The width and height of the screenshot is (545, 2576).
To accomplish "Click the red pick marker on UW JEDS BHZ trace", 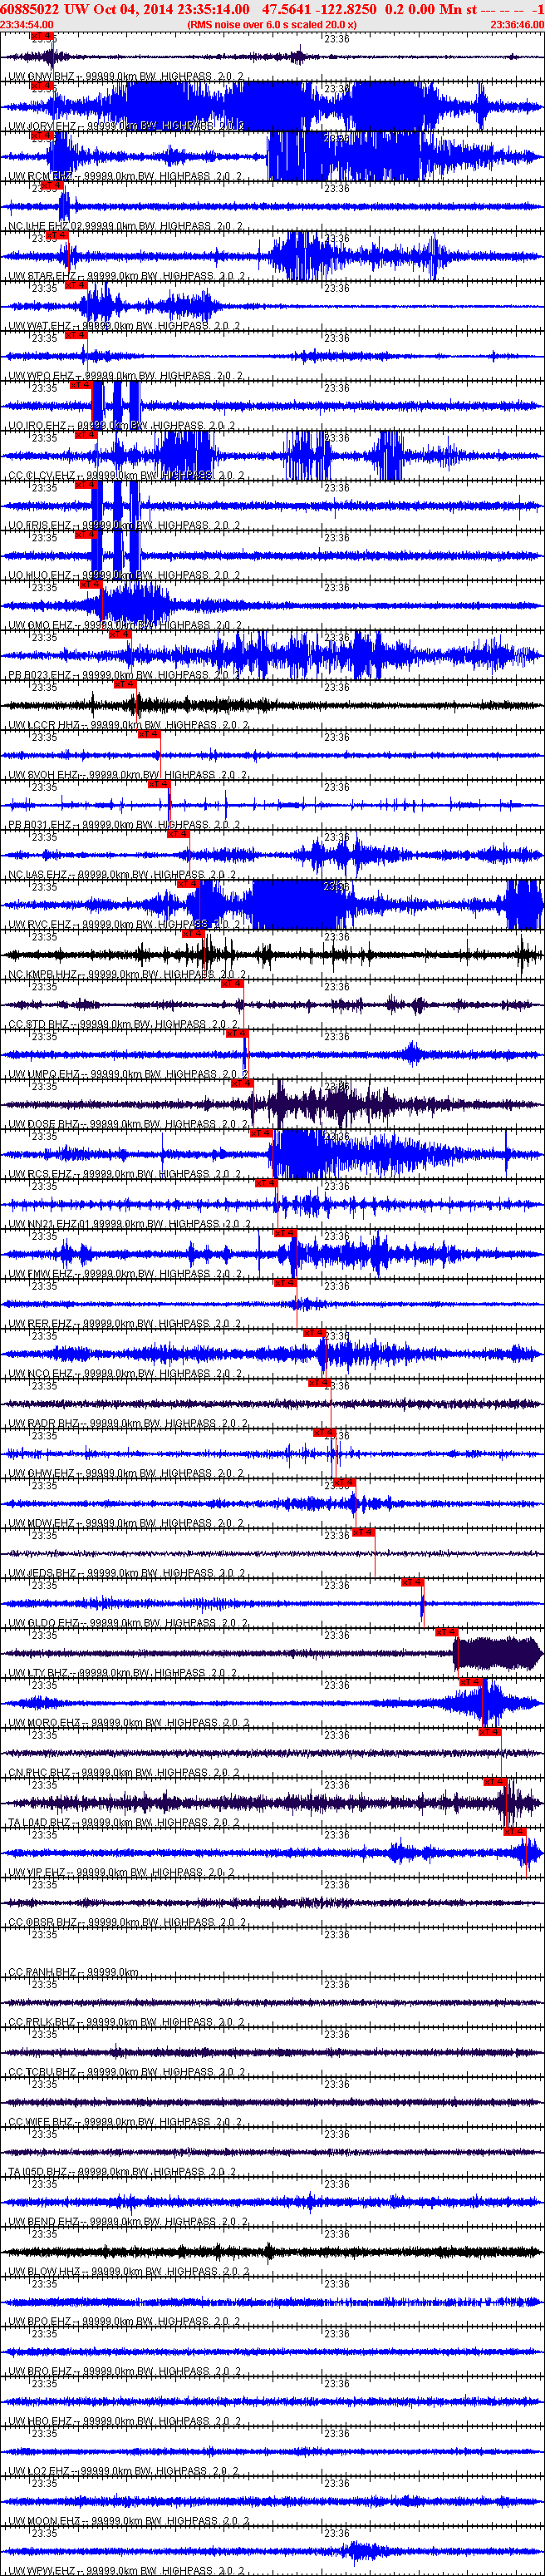I will 363,1533.
